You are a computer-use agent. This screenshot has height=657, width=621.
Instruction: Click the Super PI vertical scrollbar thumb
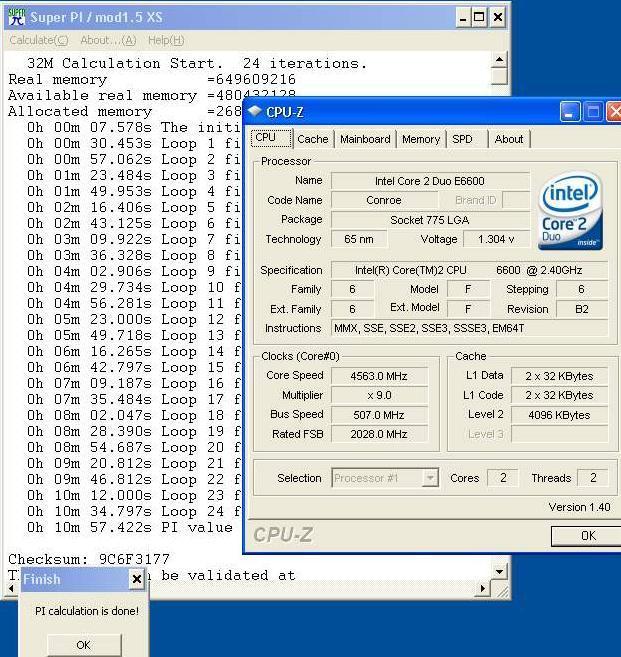click(x=499, y=76)
